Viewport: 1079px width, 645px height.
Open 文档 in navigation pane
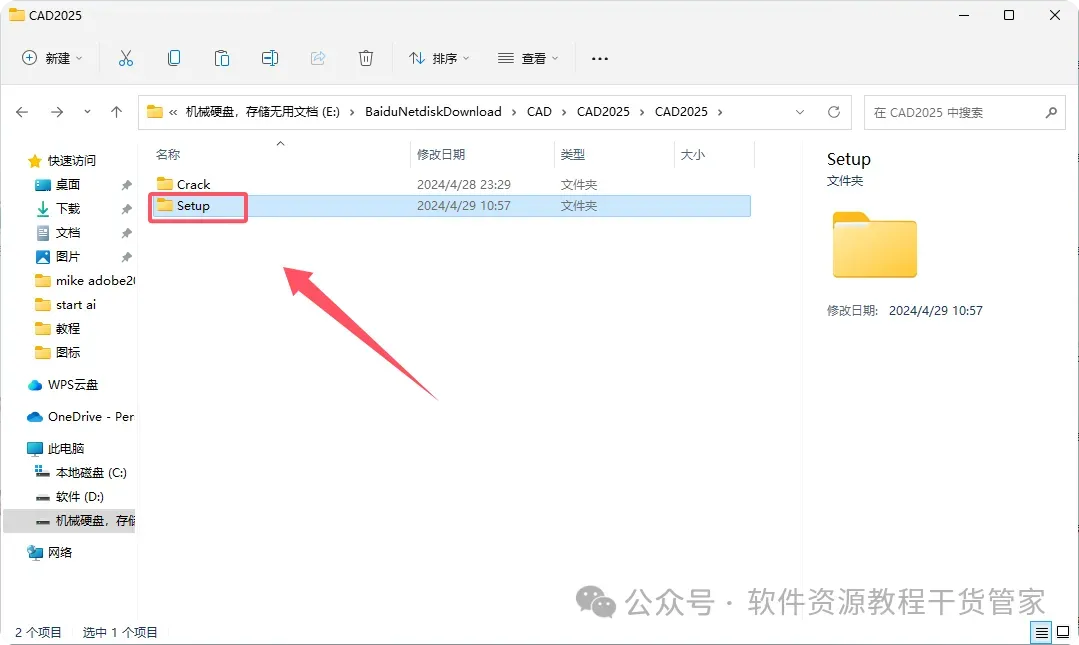(67, 233)
